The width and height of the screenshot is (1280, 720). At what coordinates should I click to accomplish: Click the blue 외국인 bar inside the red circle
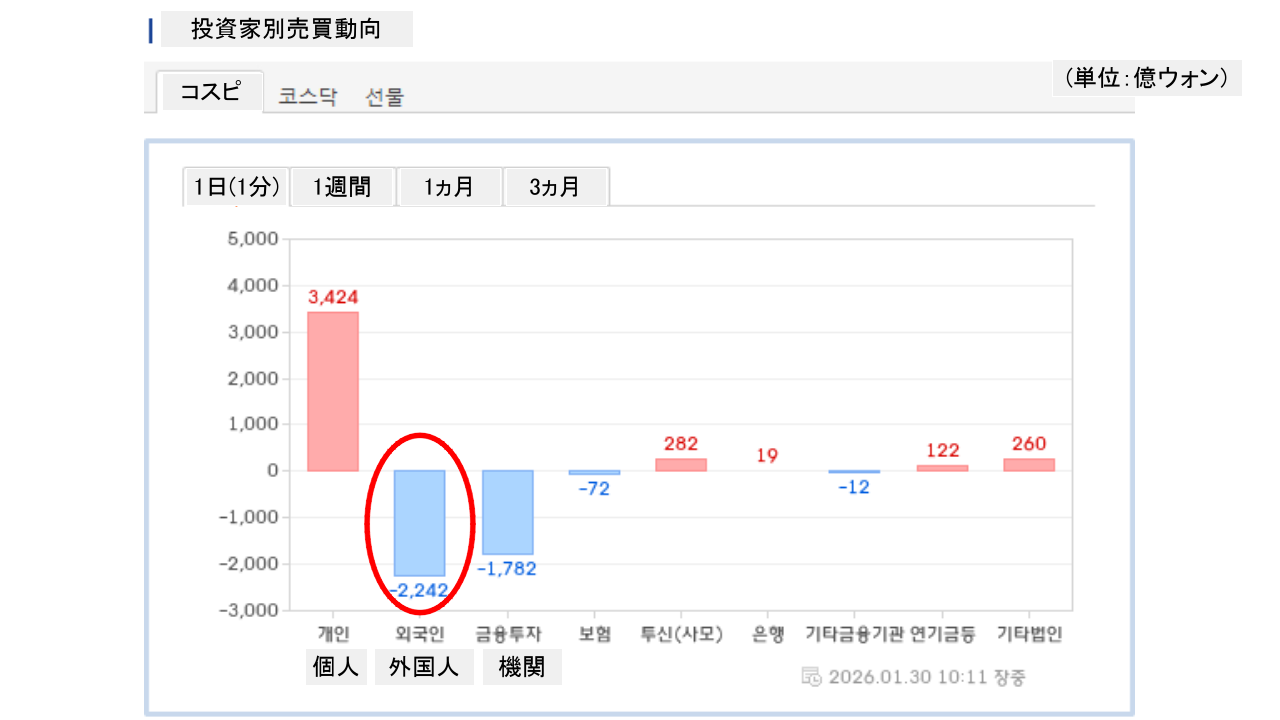point(419,522)
